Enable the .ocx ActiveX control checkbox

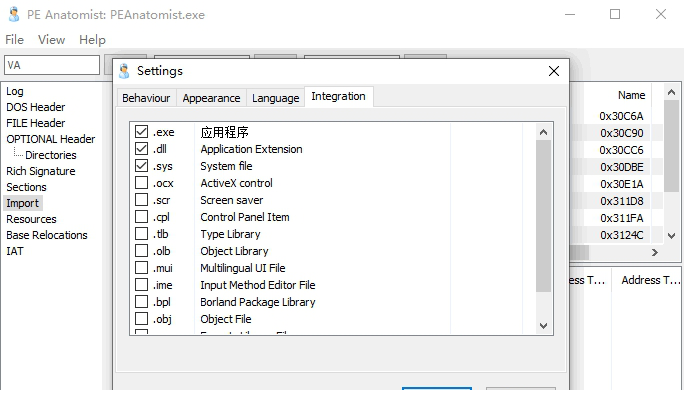coord(141,183)
